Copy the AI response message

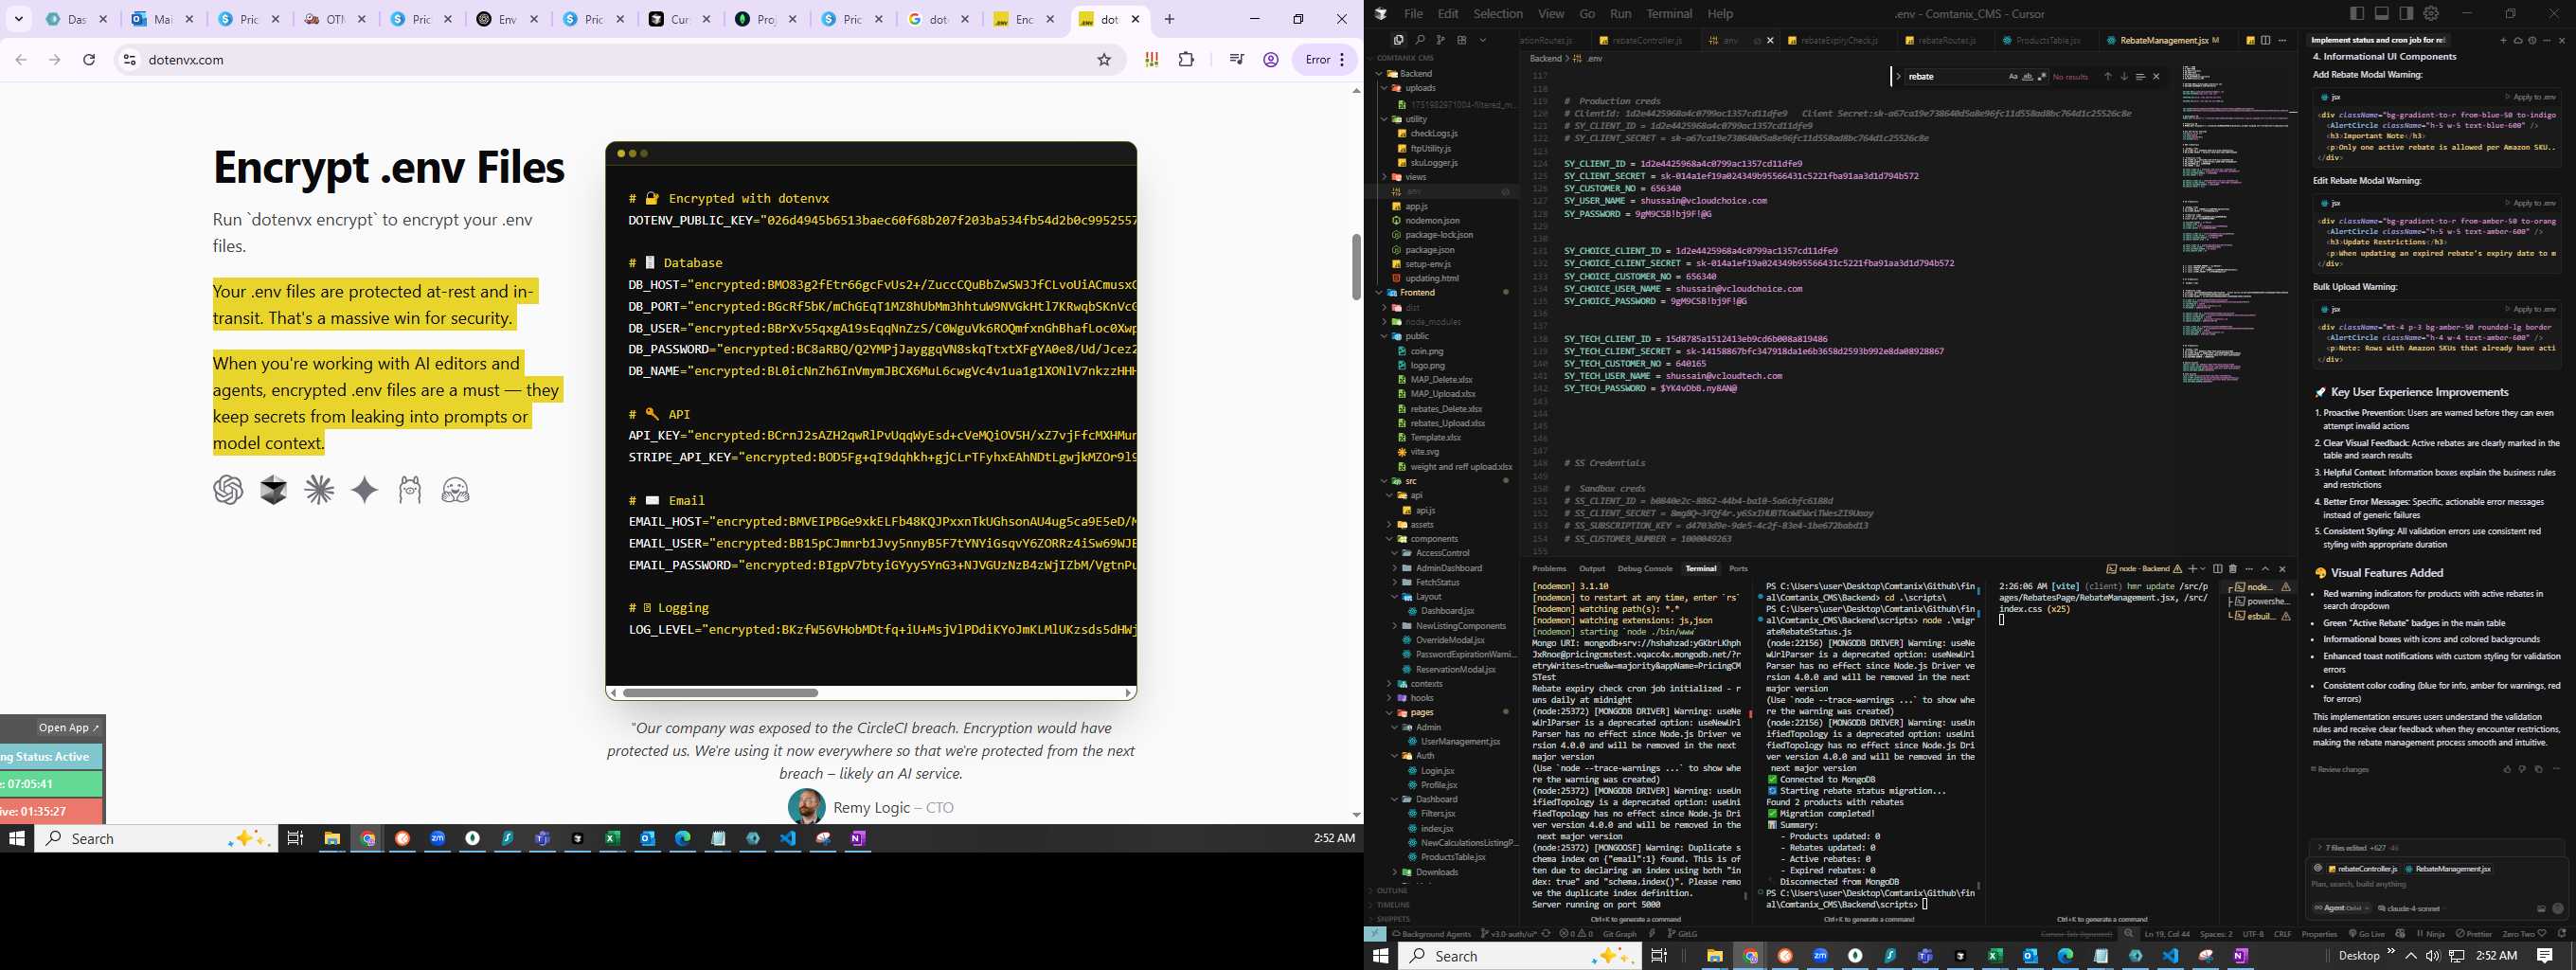click(x=2538, y=769)
